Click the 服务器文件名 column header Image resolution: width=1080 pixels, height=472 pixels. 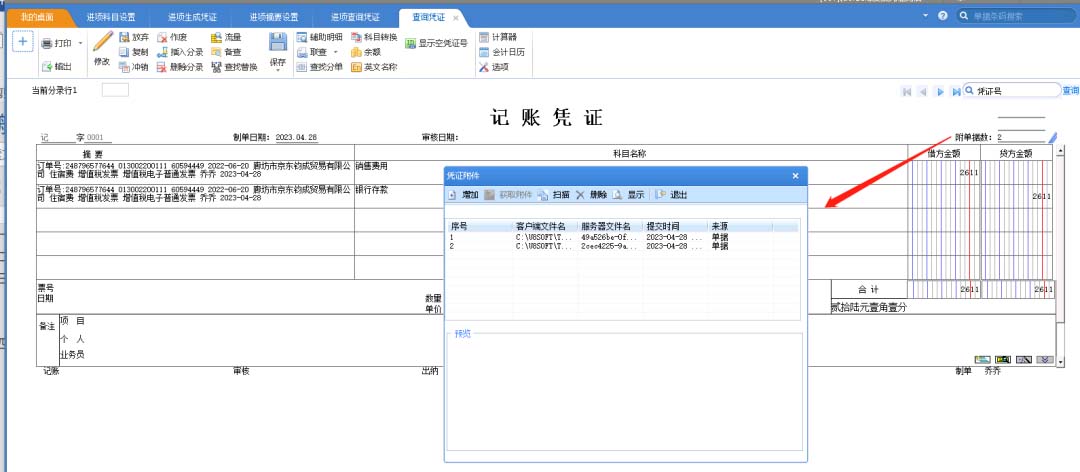610,226
